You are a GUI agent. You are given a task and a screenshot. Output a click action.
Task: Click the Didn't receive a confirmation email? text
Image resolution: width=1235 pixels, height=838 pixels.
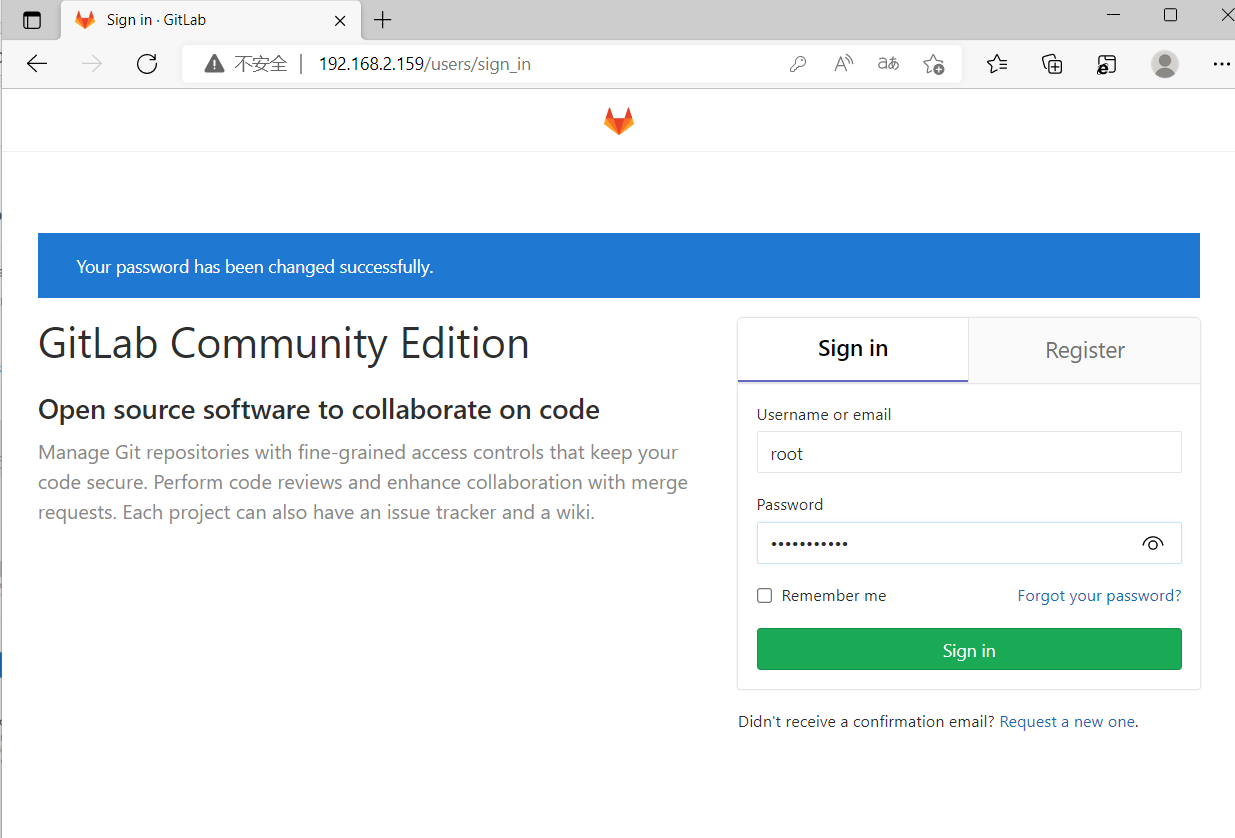click(x=866, y=722)
